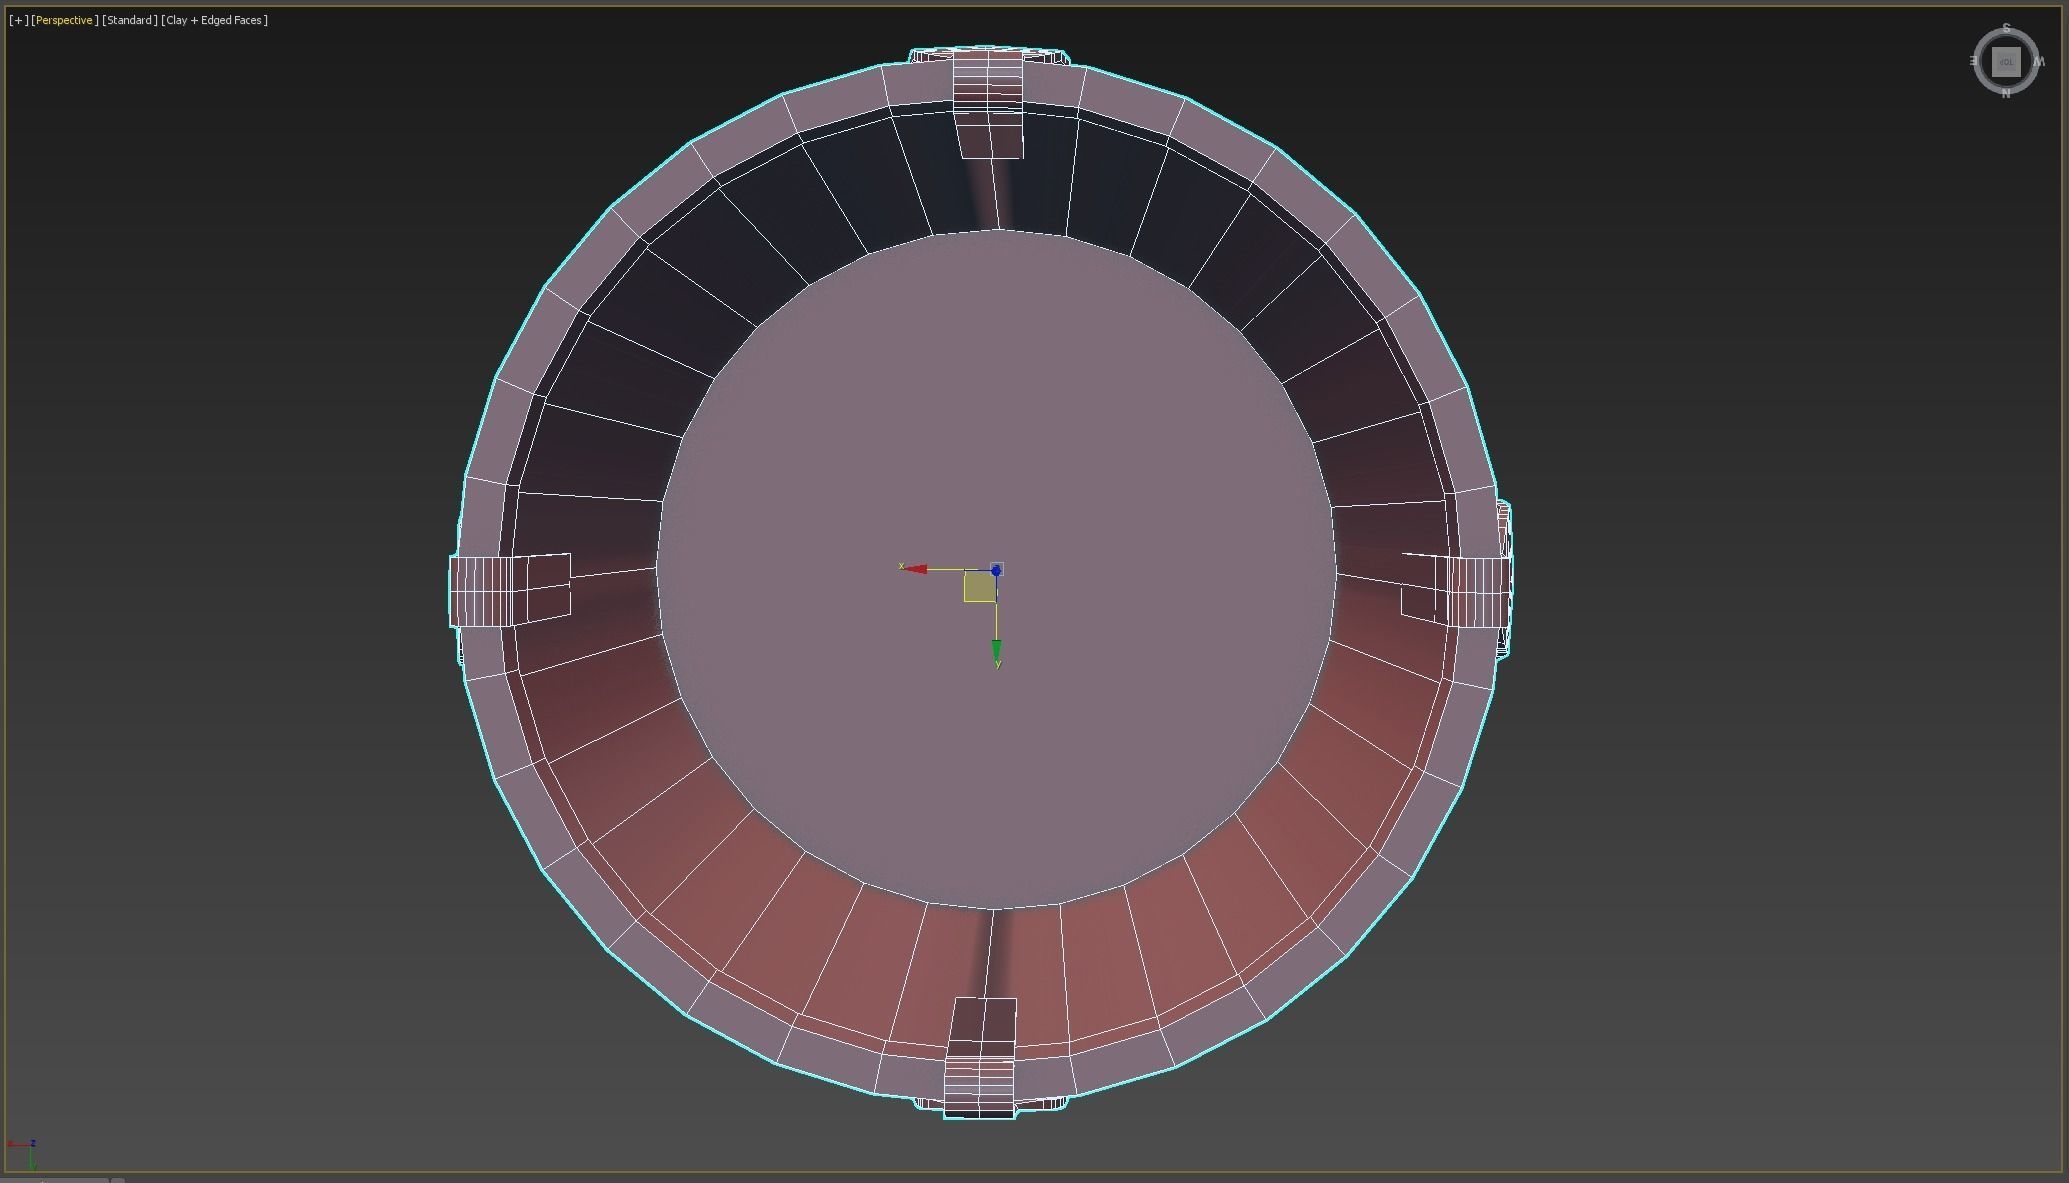Open the Perspective point-of-view menu
2069x1183 pixels.
click(64, 20)
